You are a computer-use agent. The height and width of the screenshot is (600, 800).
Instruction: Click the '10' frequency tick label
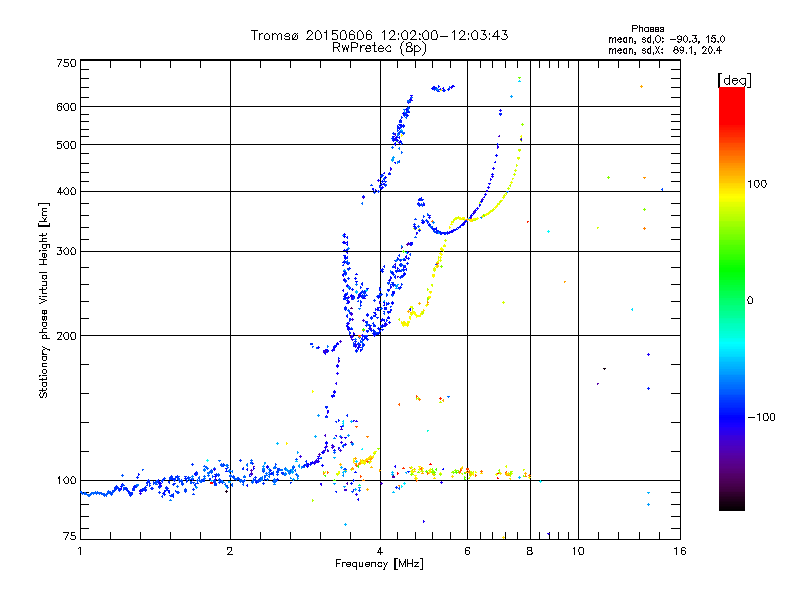pyautogui.click(x=578, y=551)
